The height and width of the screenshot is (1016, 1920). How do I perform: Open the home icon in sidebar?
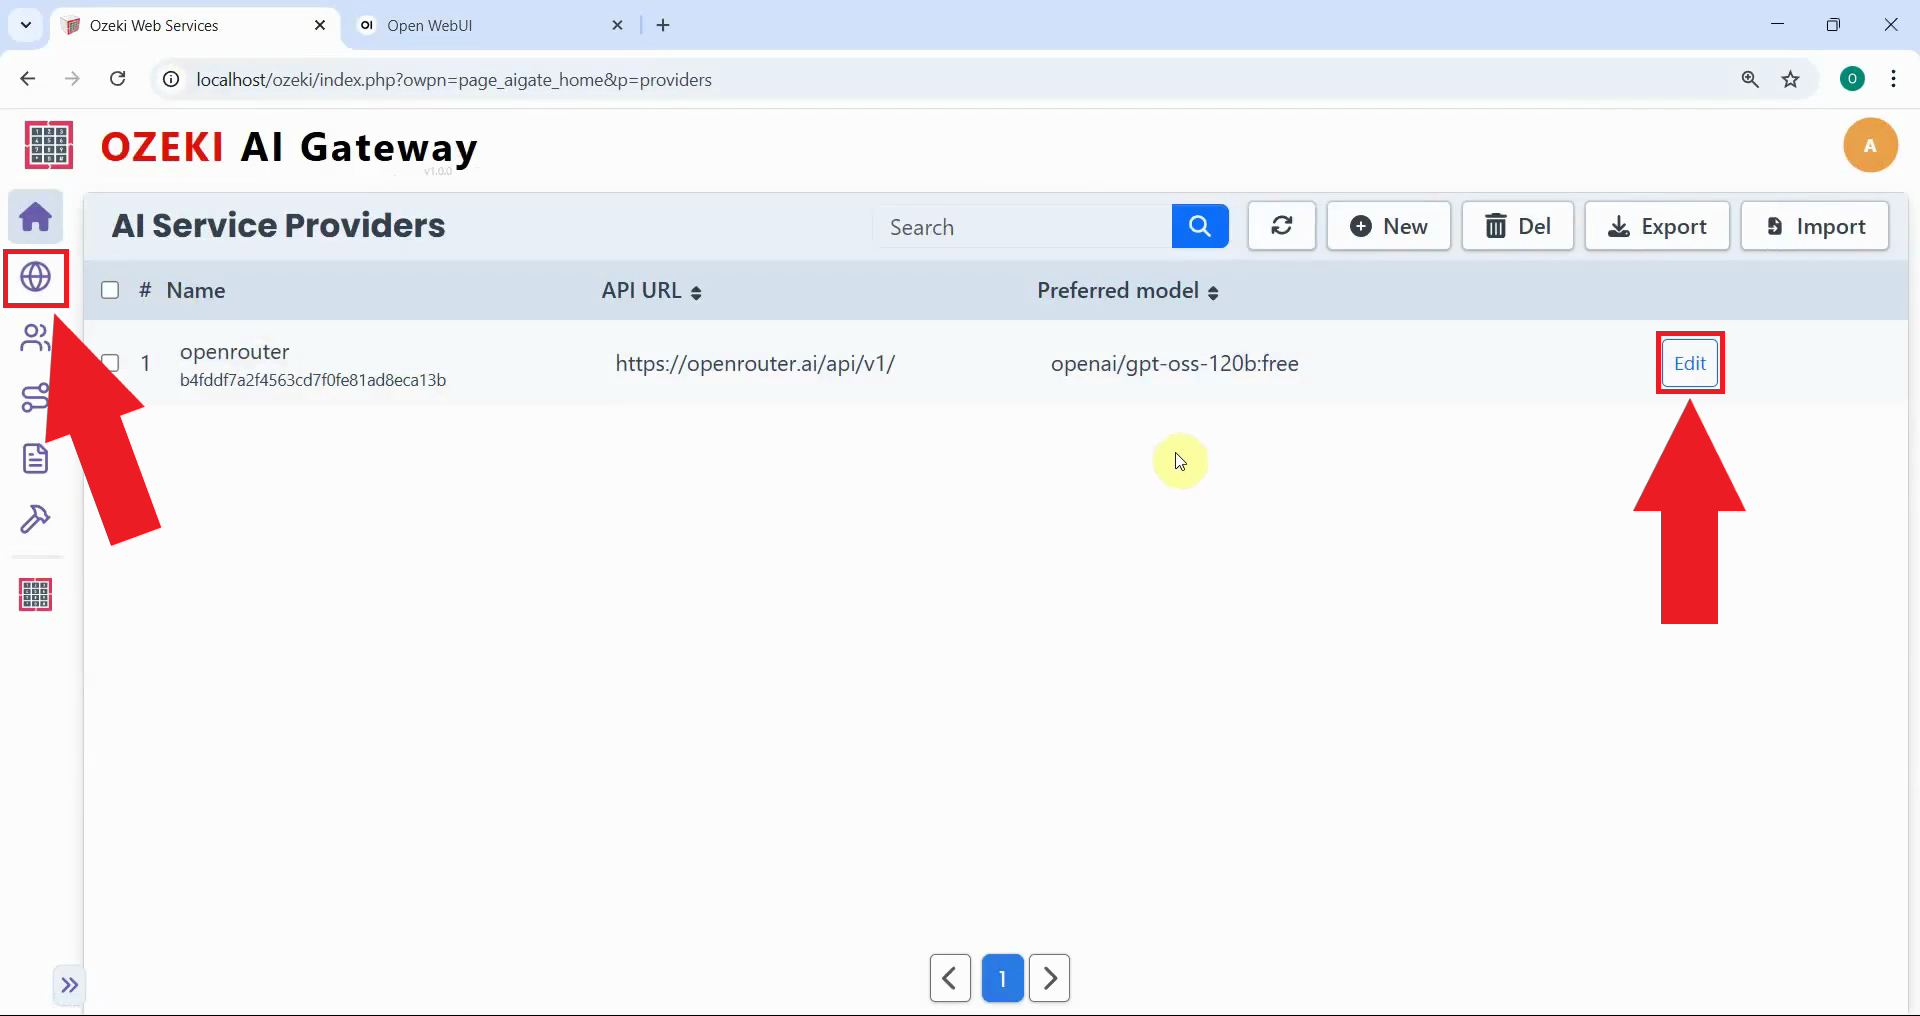[x=36, y=217]
